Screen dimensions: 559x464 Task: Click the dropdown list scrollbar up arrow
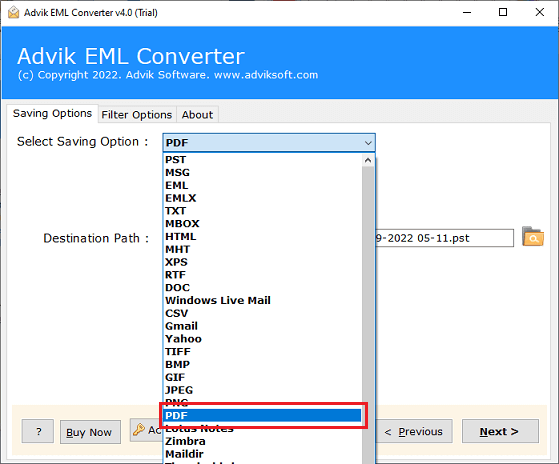click(x=368, y=160)
